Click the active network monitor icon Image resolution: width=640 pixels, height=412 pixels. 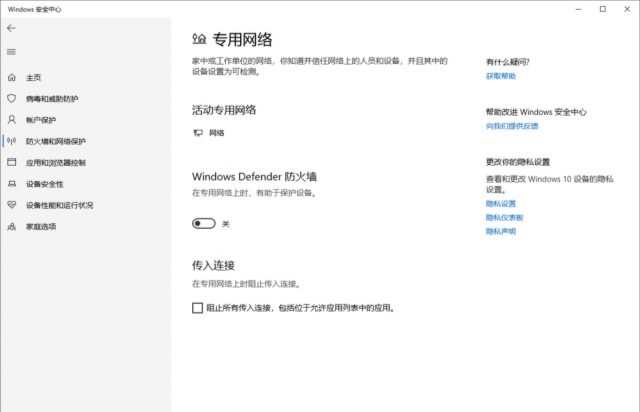pos(198,133)
